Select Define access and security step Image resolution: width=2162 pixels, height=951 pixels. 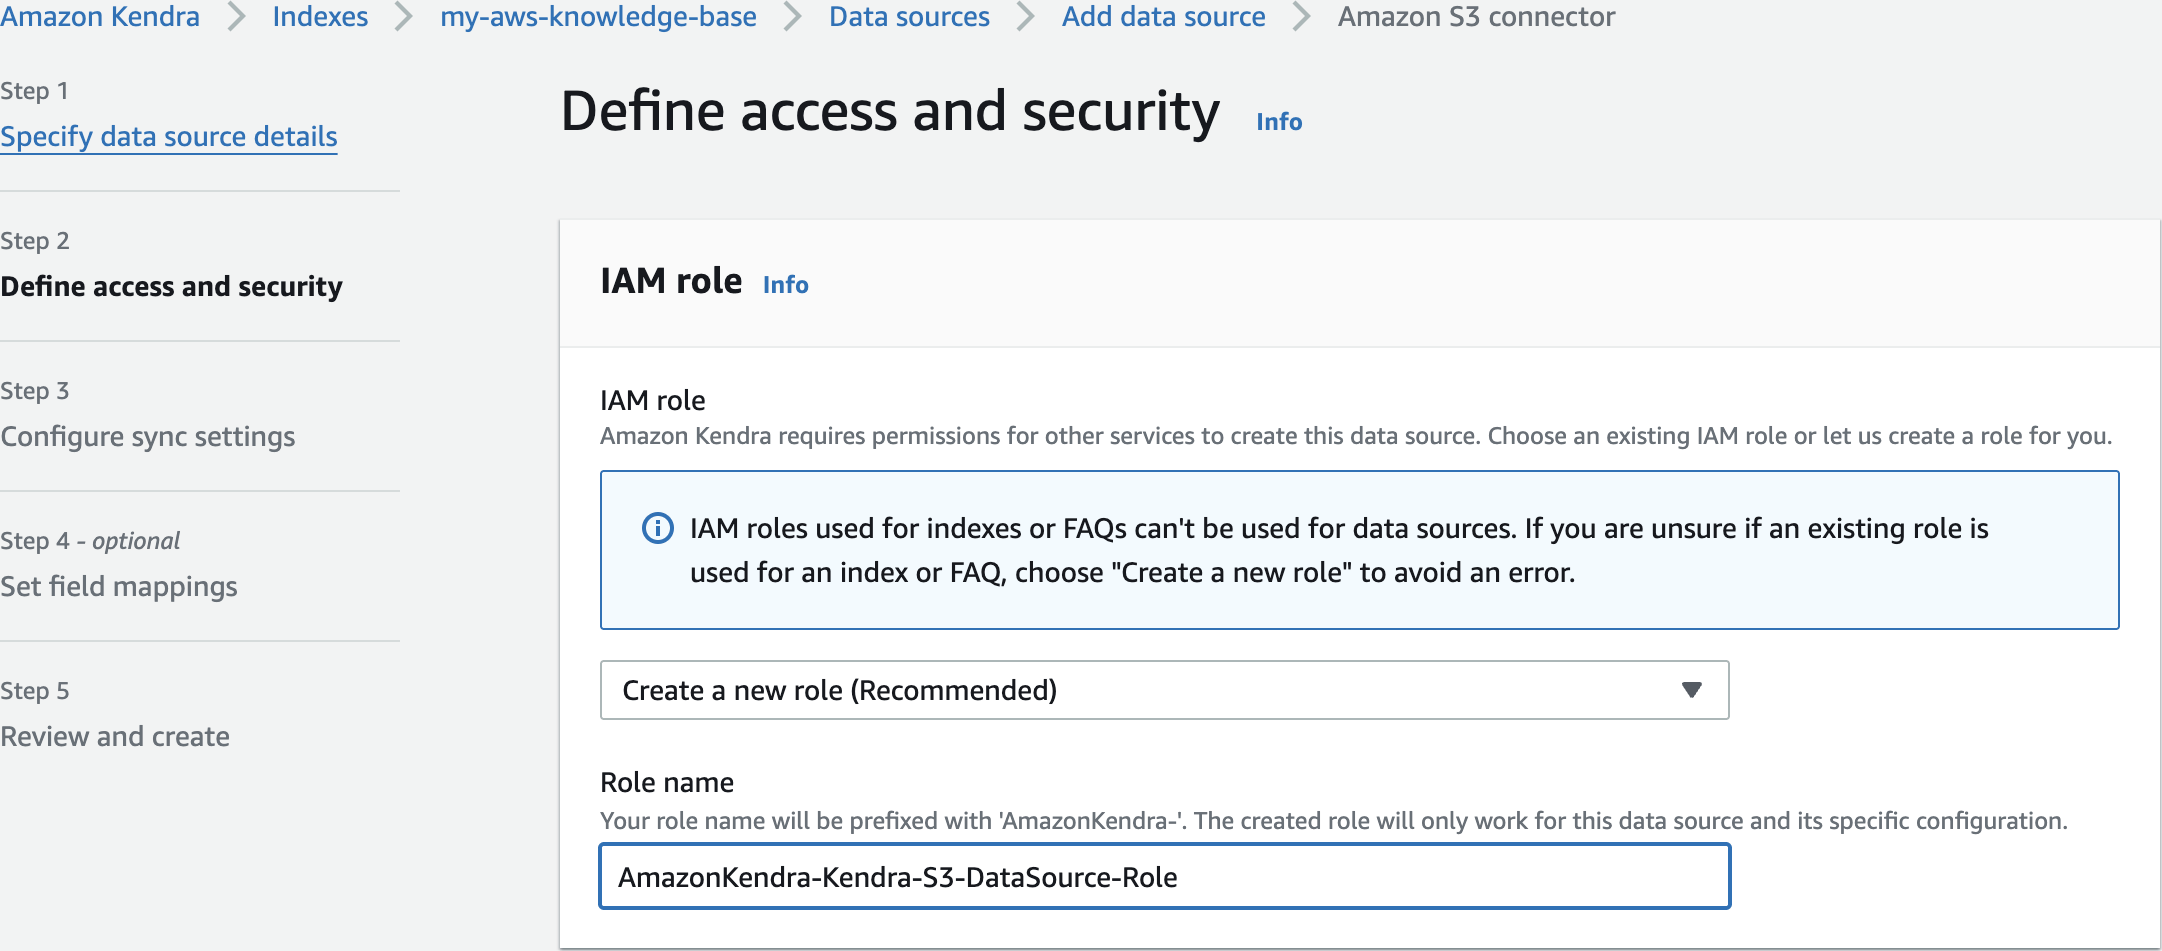171,286
